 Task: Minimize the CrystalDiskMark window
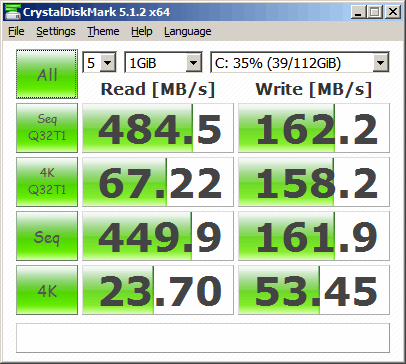click(359, 12)
